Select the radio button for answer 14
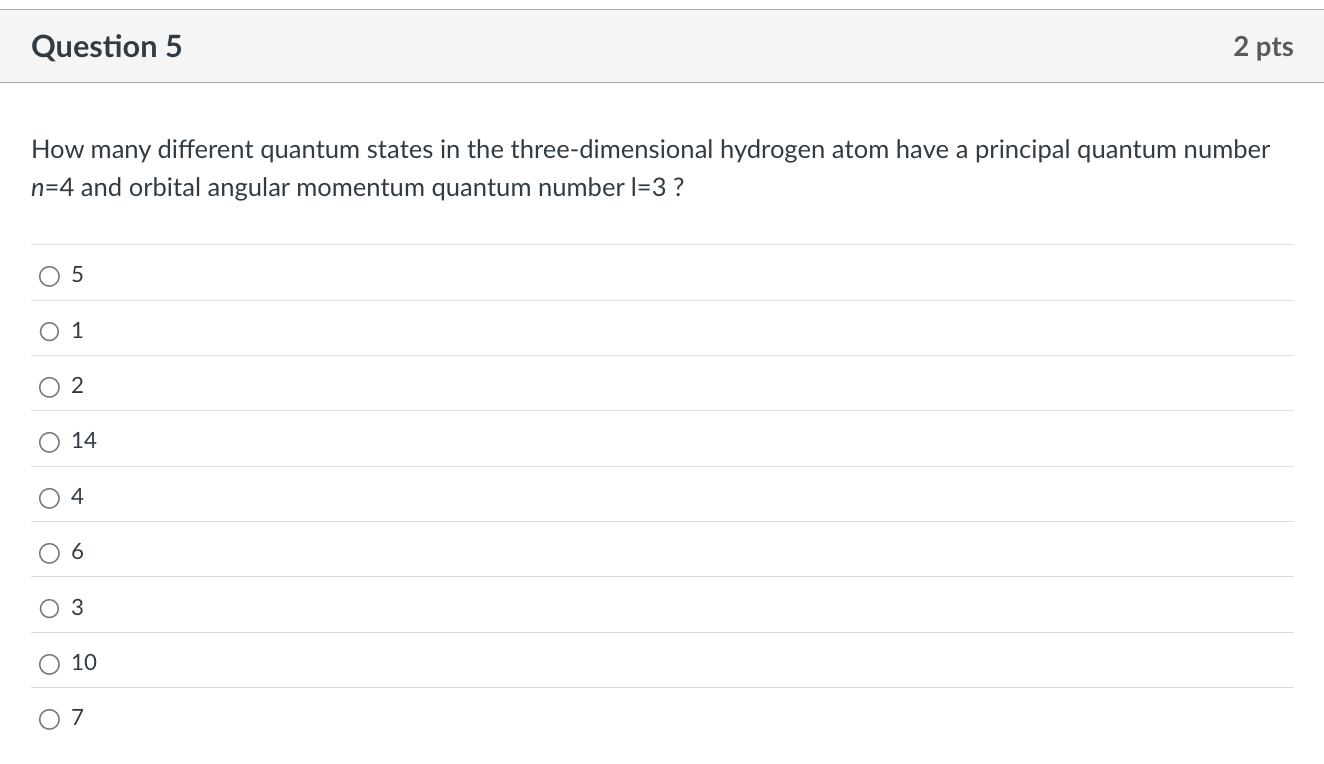The image size is (1324, 764). (49, 441)
